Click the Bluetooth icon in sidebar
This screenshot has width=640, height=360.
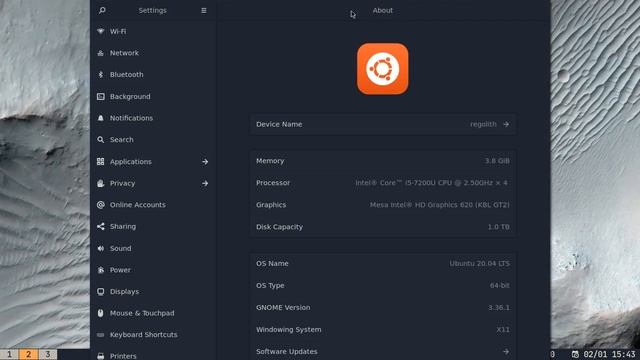100,75
